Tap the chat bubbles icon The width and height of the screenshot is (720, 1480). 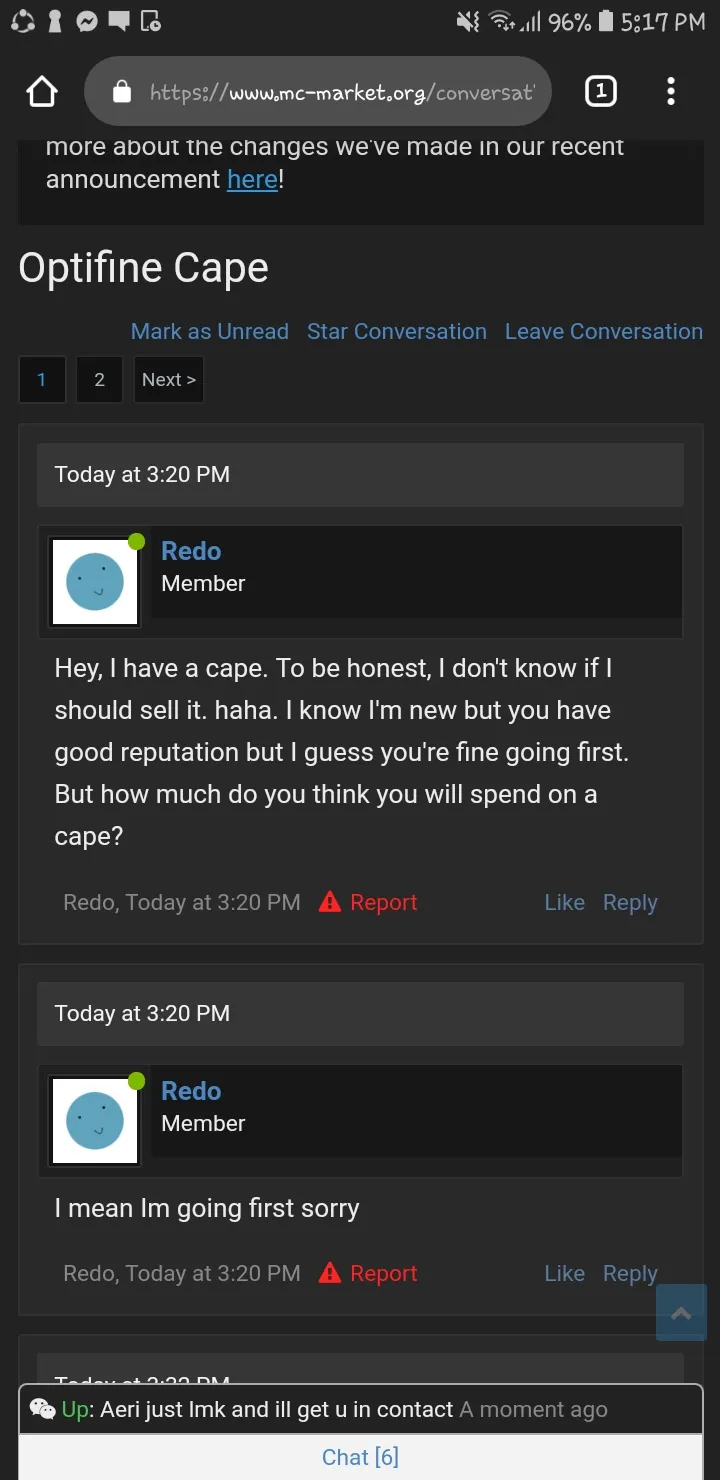pyautogui.click(x=42, y=1409)
